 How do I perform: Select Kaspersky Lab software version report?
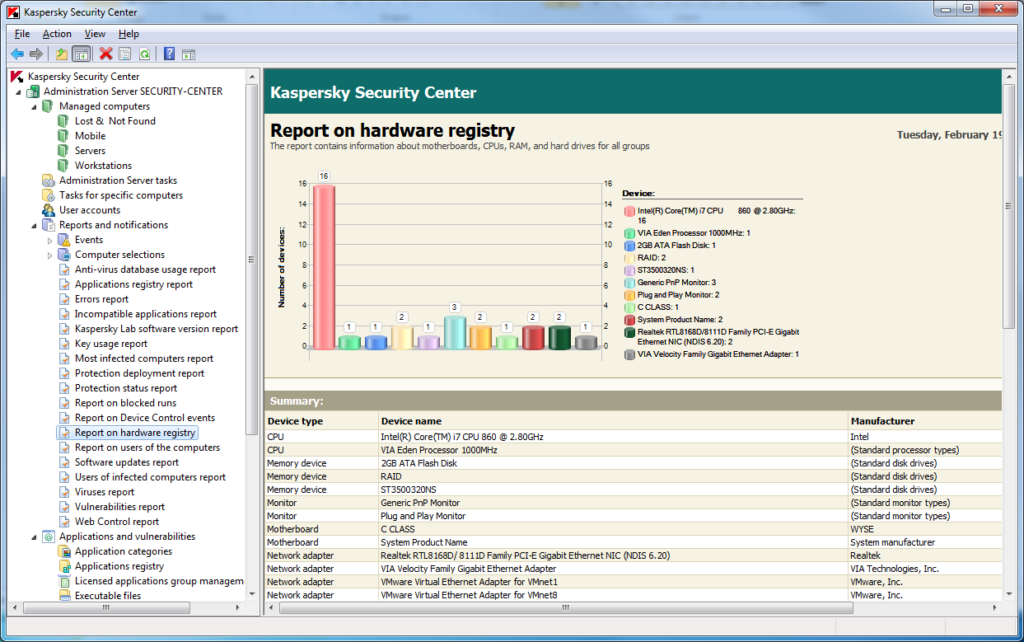point(156,329)
